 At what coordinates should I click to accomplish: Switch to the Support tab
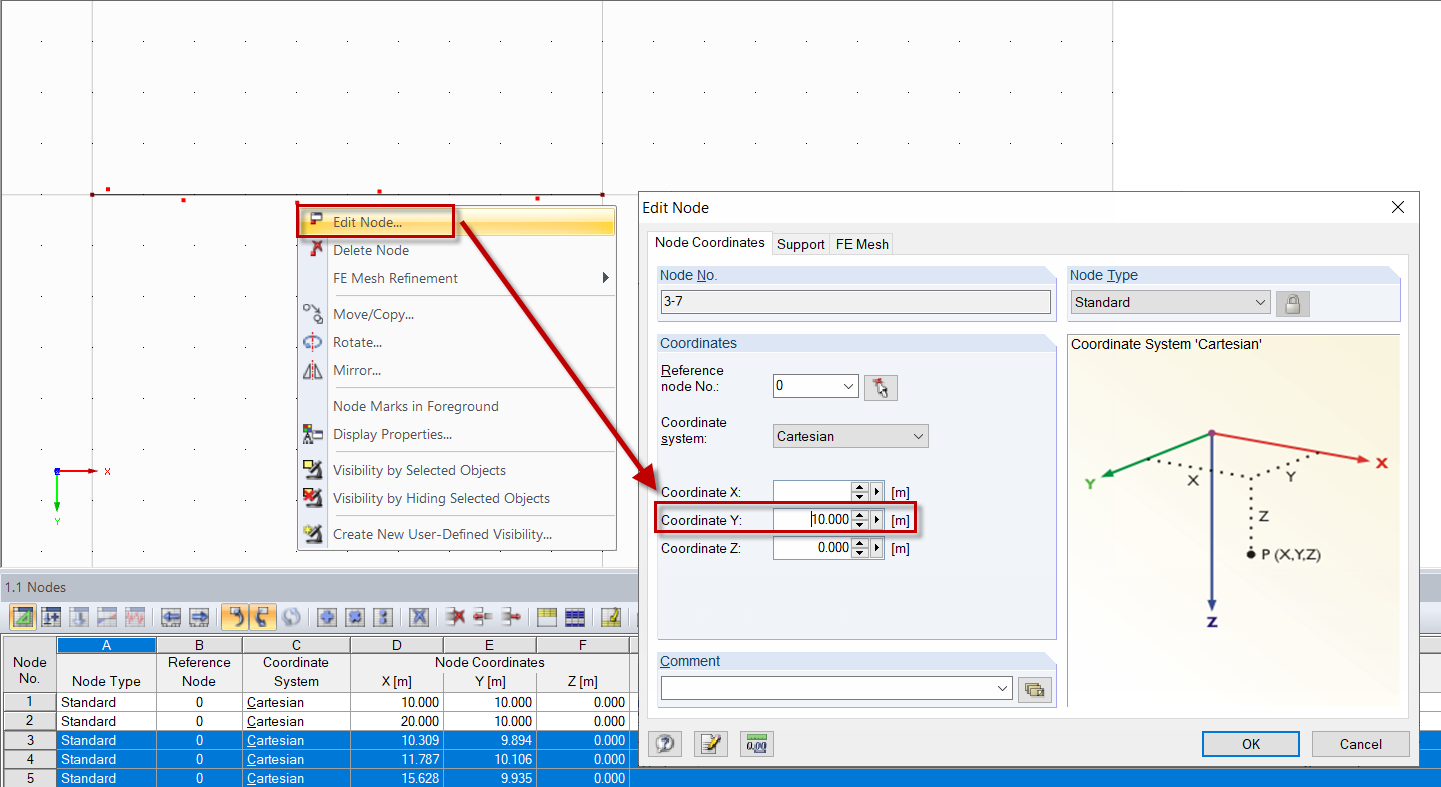[x=801, y=244]
